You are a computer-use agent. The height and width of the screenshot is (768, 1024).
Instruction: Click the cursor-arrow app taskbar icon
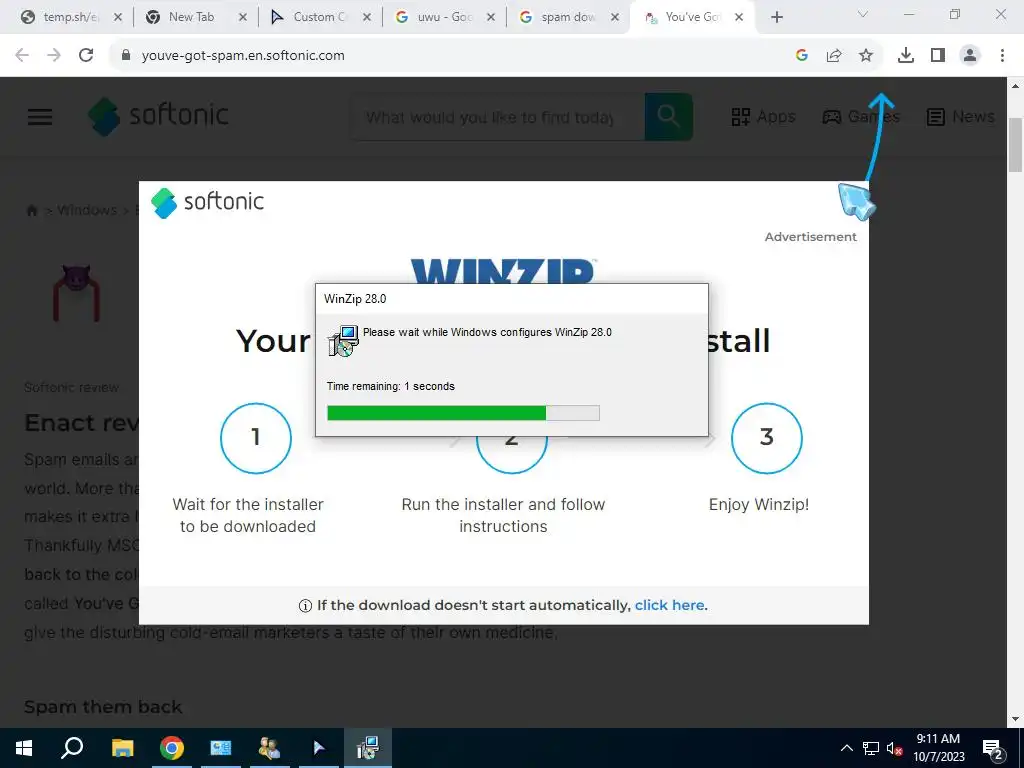[x=319, y=748]
